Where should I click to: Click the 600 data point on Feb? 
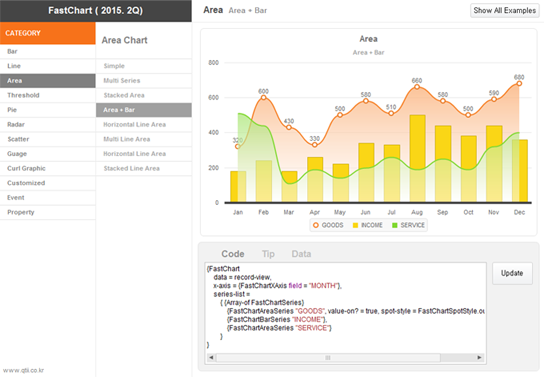coord(263,97)
